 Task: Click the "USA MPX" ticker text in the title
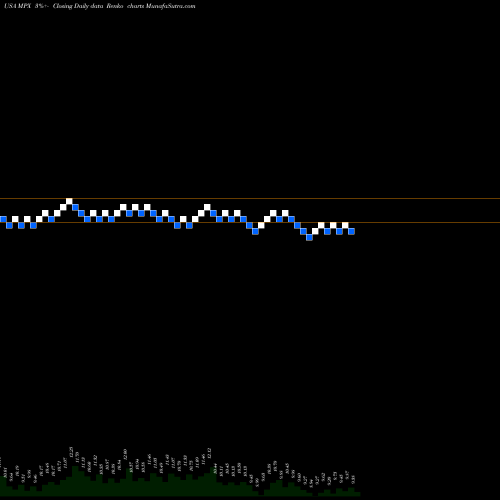click(x=17, y=6)
